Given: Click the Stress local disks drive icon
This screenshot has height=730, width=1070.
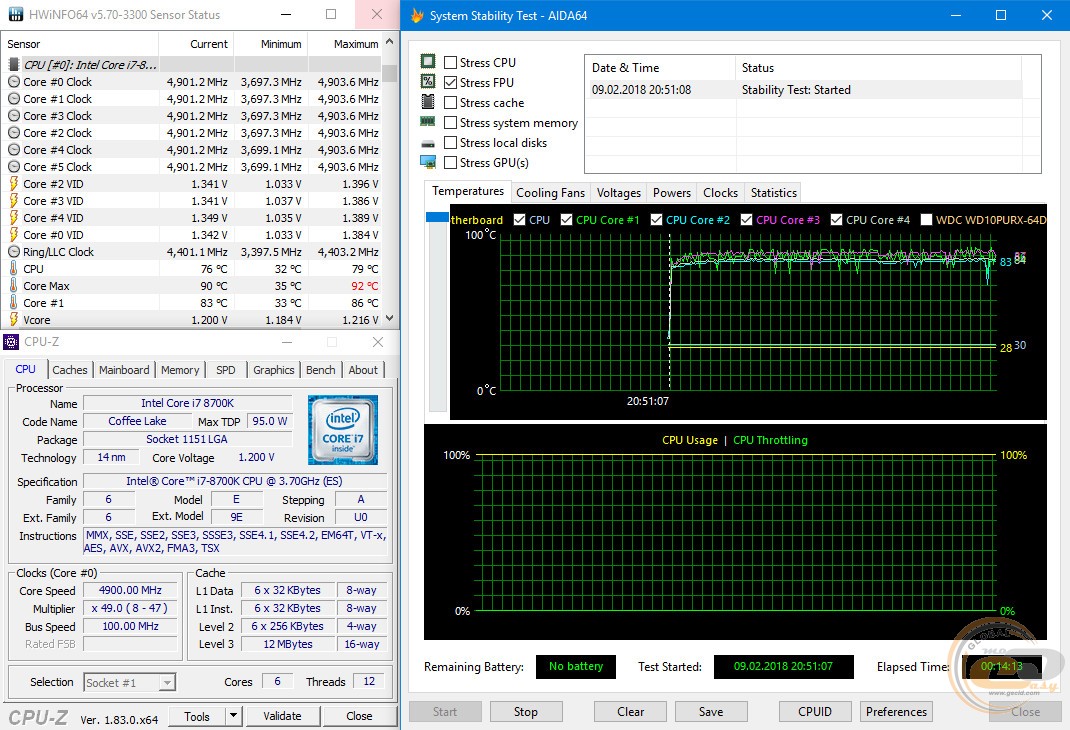Looking at the screenshot, I should click(x=428, y=143).
